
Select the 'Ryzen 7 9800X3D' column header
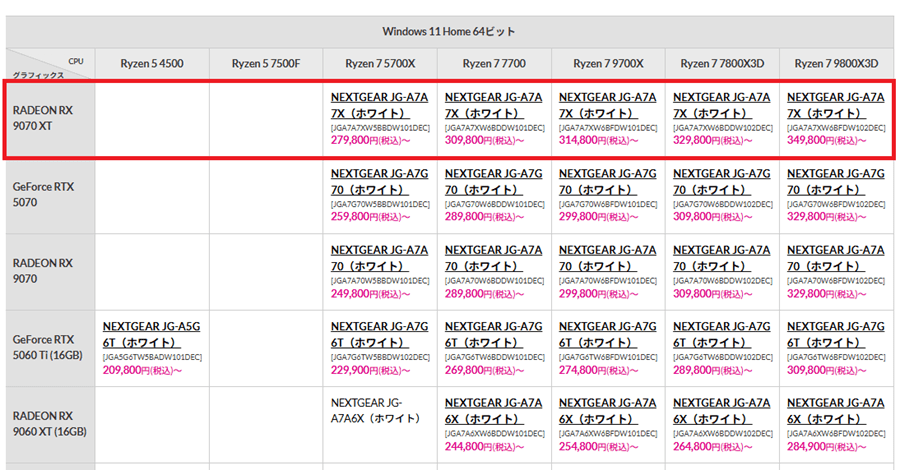click(836, 64)
